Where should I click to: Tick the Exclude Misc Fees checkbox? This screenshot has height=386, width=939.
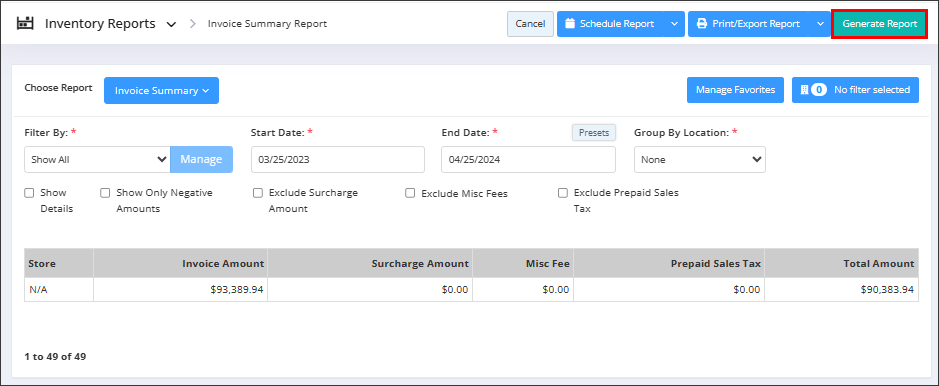410,193
